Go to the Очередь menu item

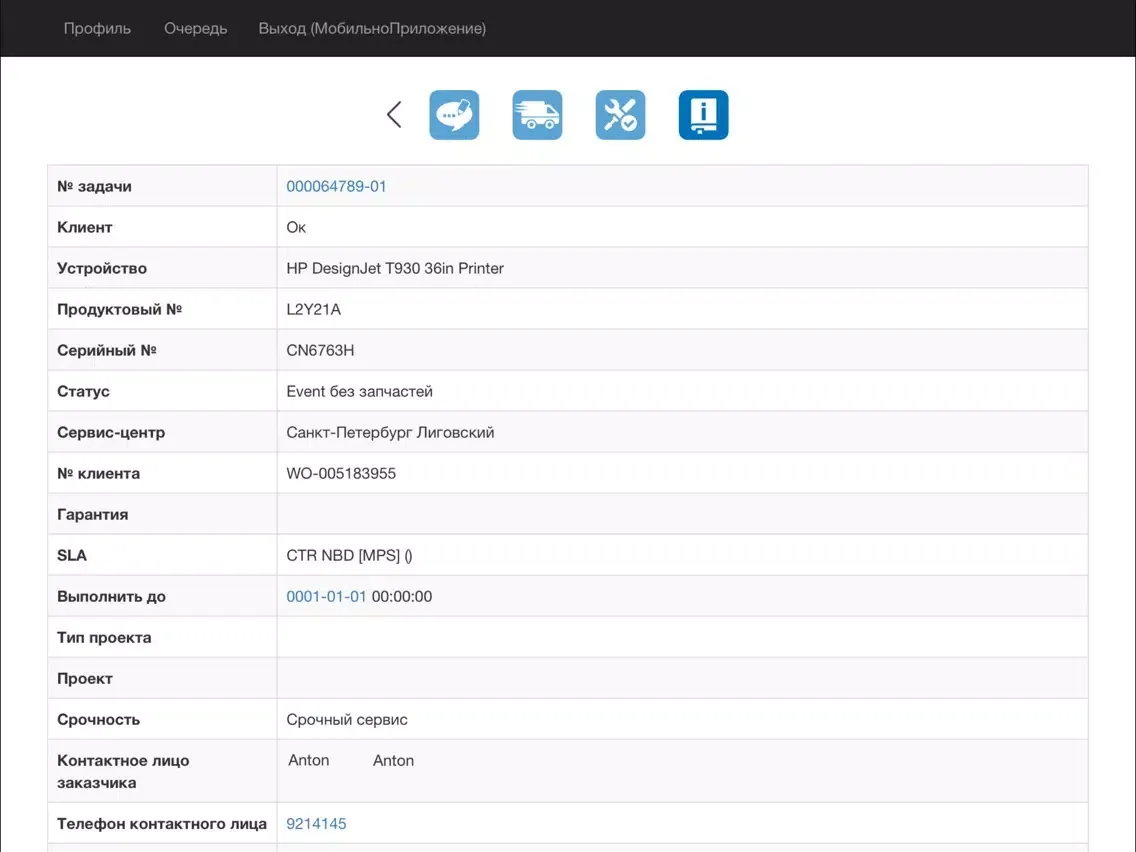tap(196, 28)
